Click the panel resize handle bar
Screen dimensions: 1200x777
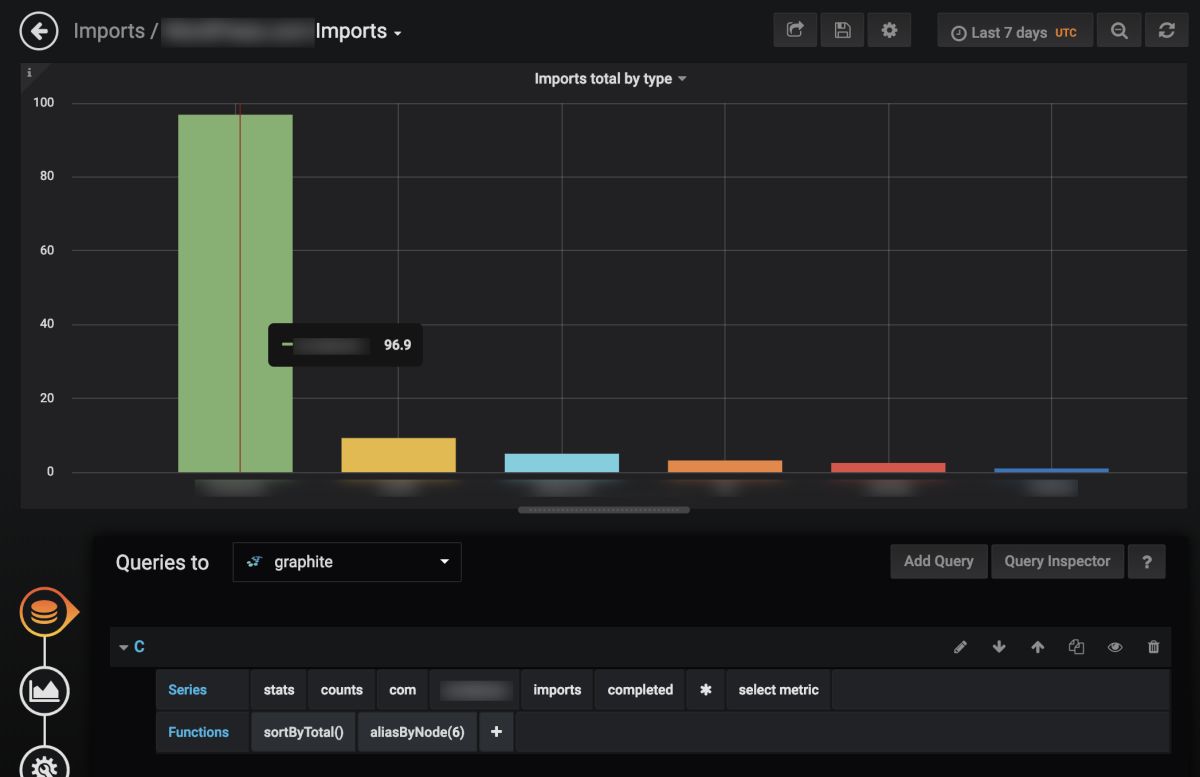603,510
